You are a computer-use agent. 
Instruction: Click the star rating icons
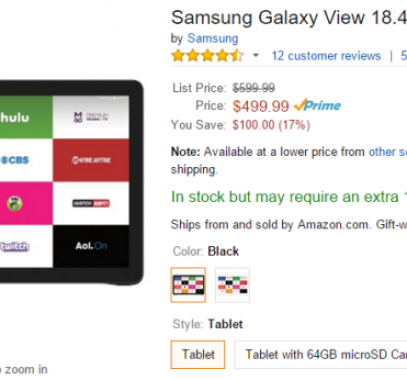(208, 56)
